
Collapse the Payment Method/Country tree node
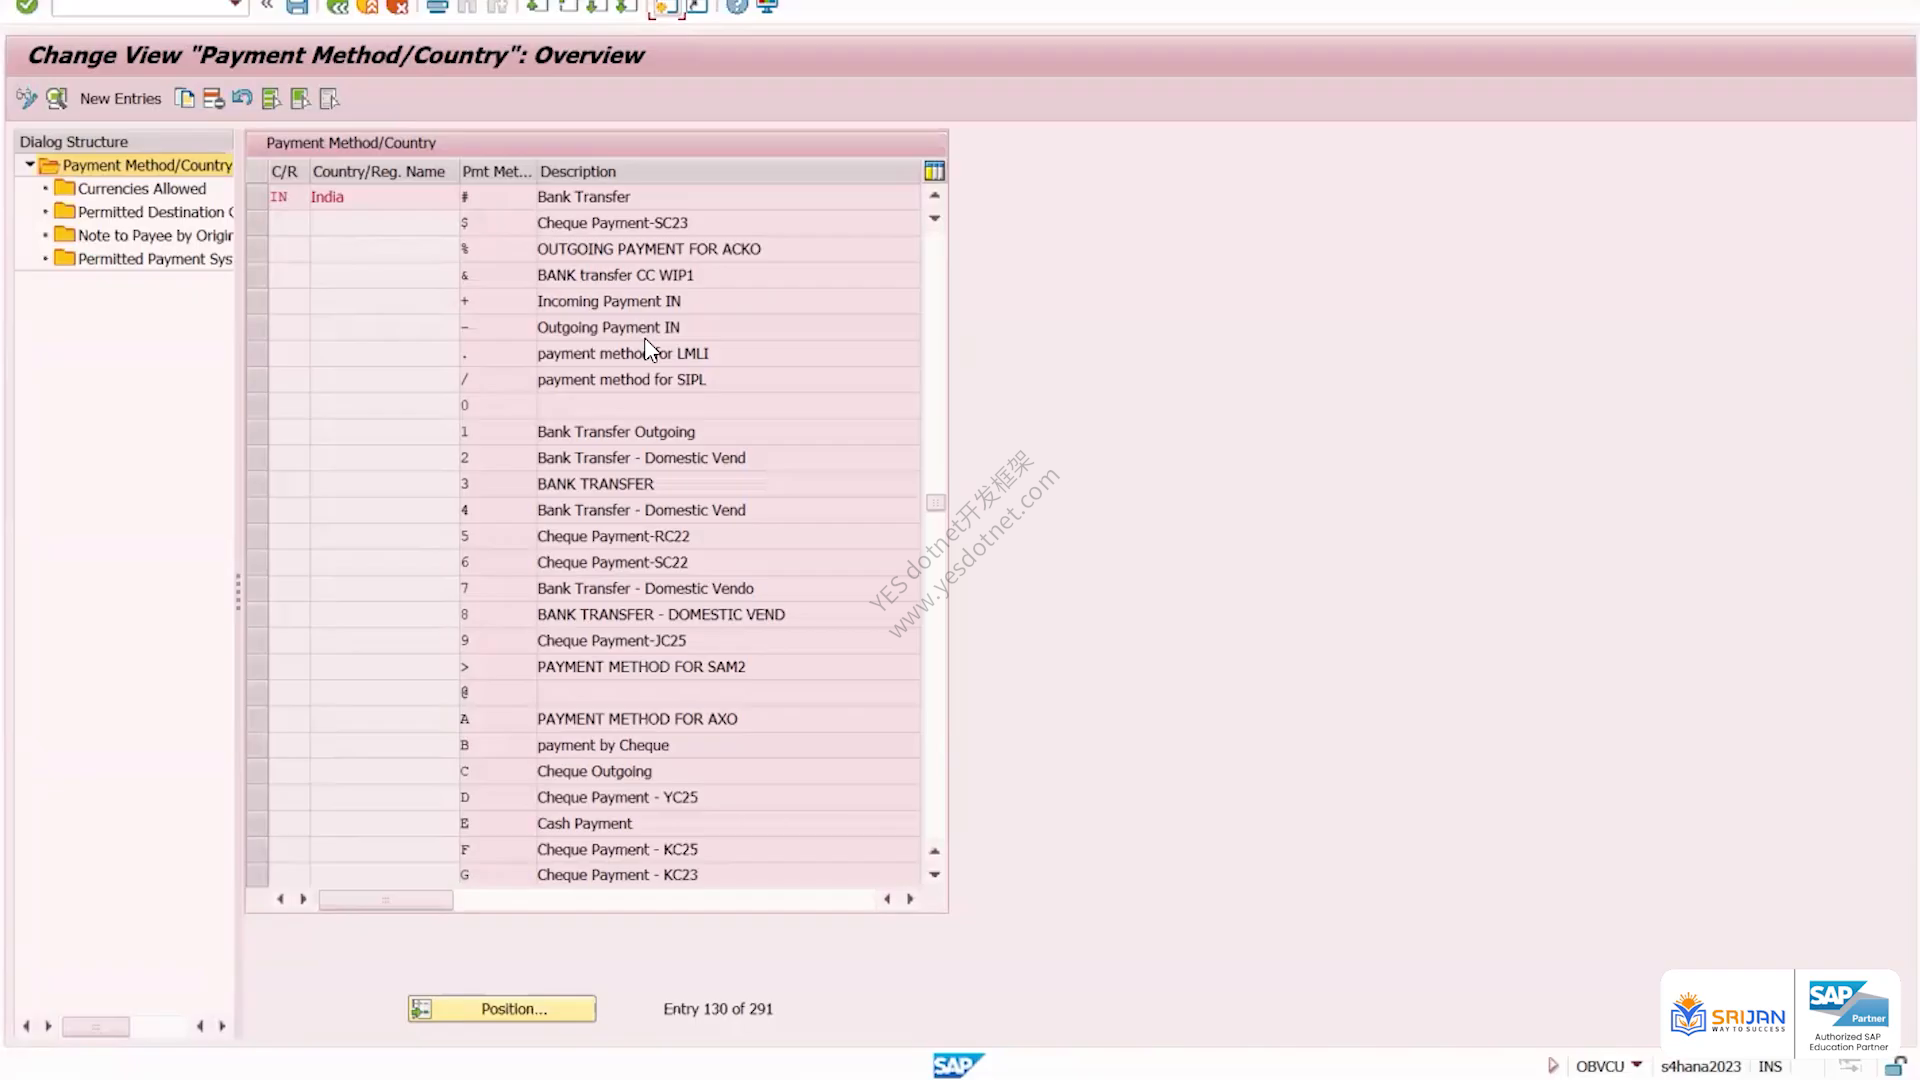coord(30,165)
